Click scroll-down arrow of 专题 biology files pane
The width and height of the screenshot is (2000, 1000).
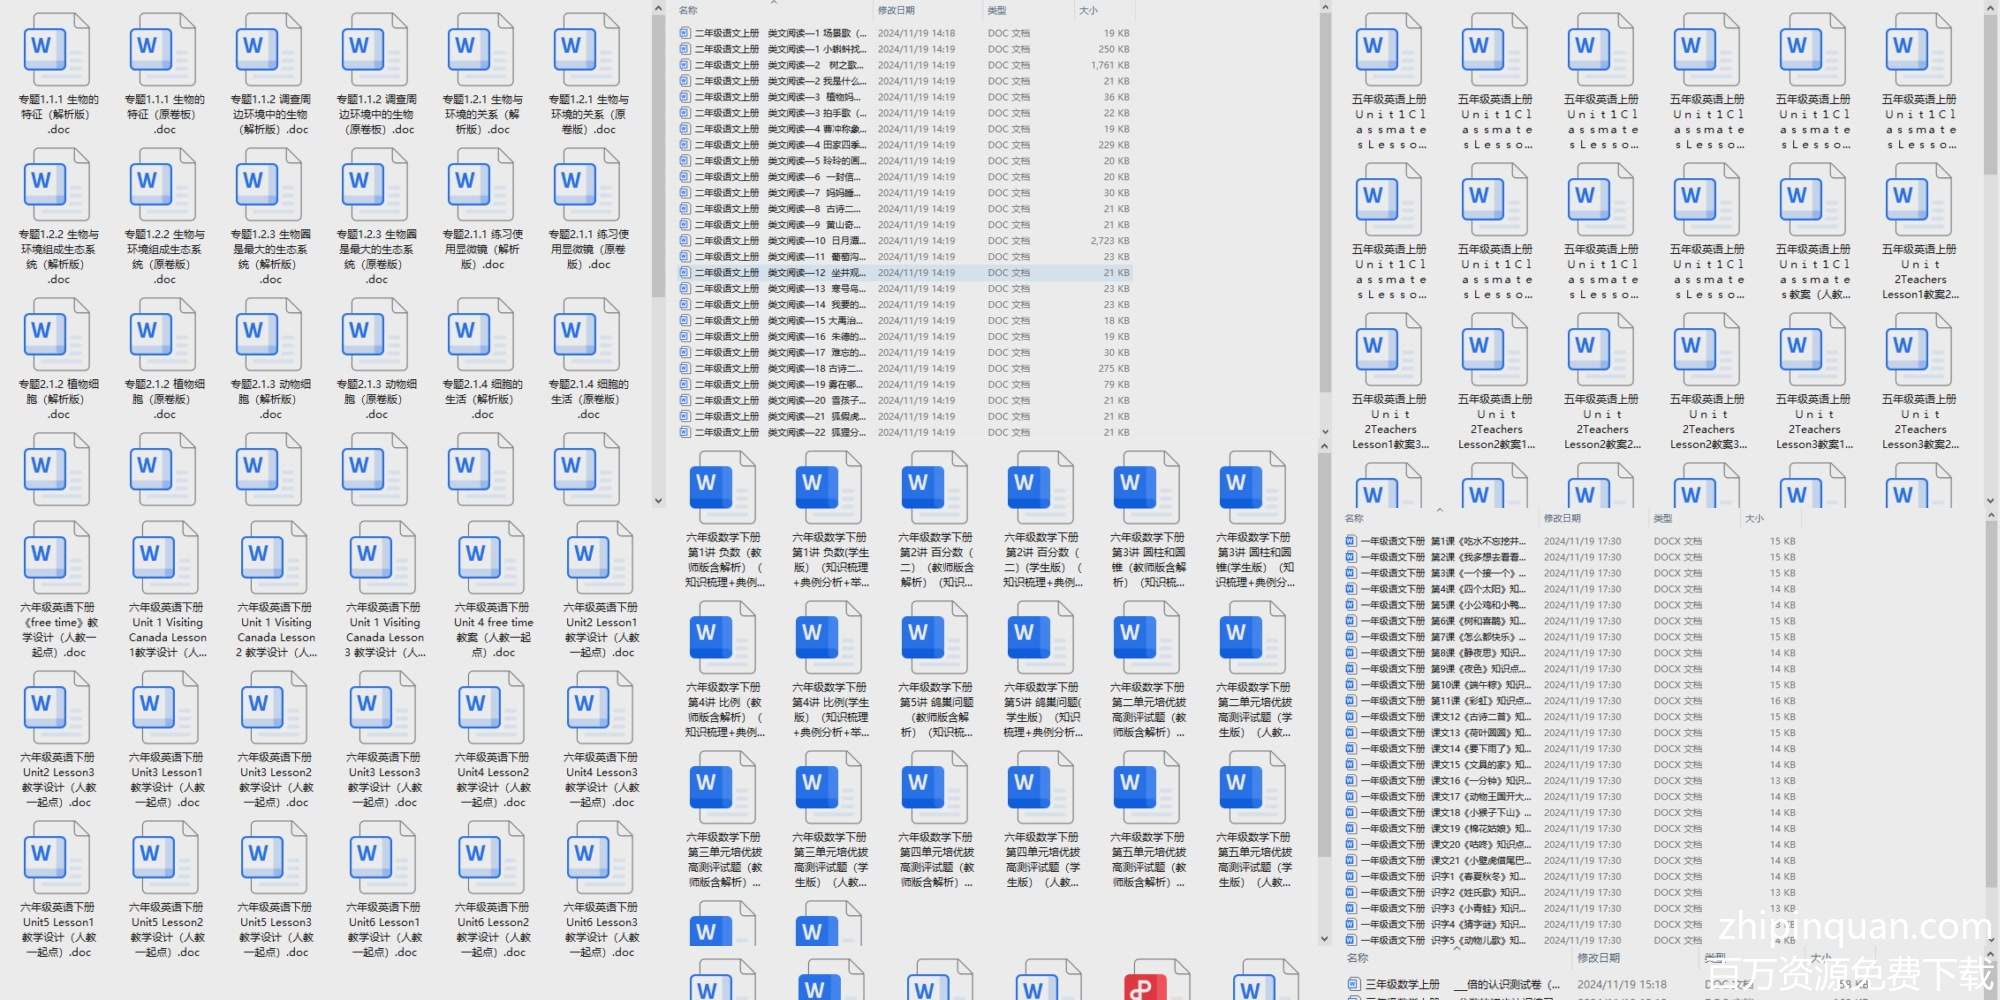click(658, 501)
